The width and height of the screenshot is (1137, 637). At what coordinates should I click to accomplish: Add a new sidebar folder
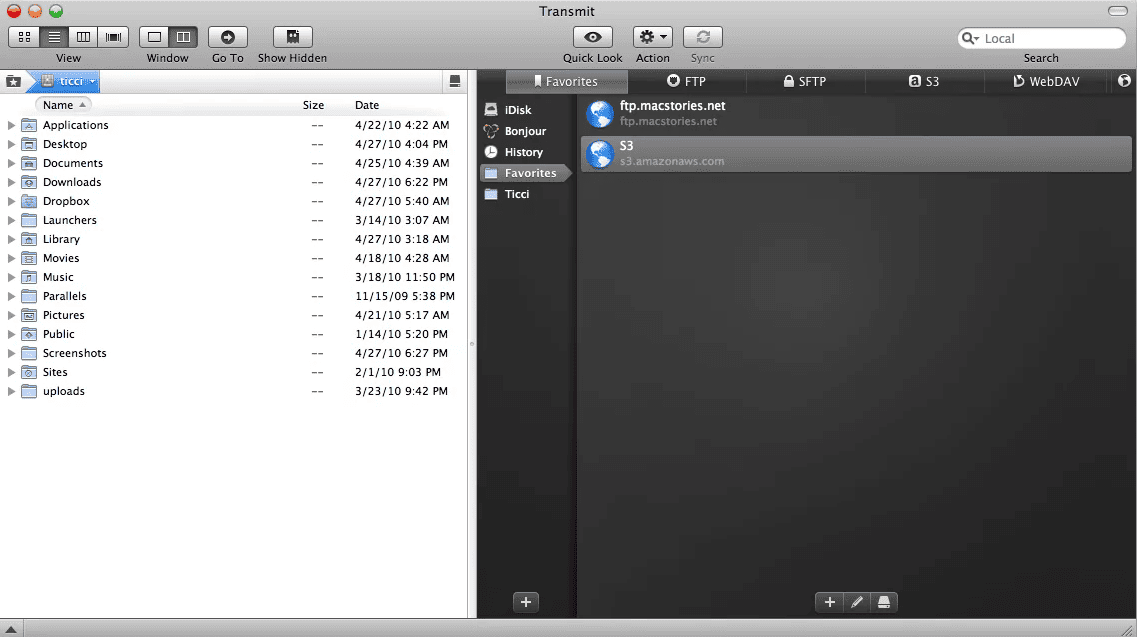click(526, 602)
